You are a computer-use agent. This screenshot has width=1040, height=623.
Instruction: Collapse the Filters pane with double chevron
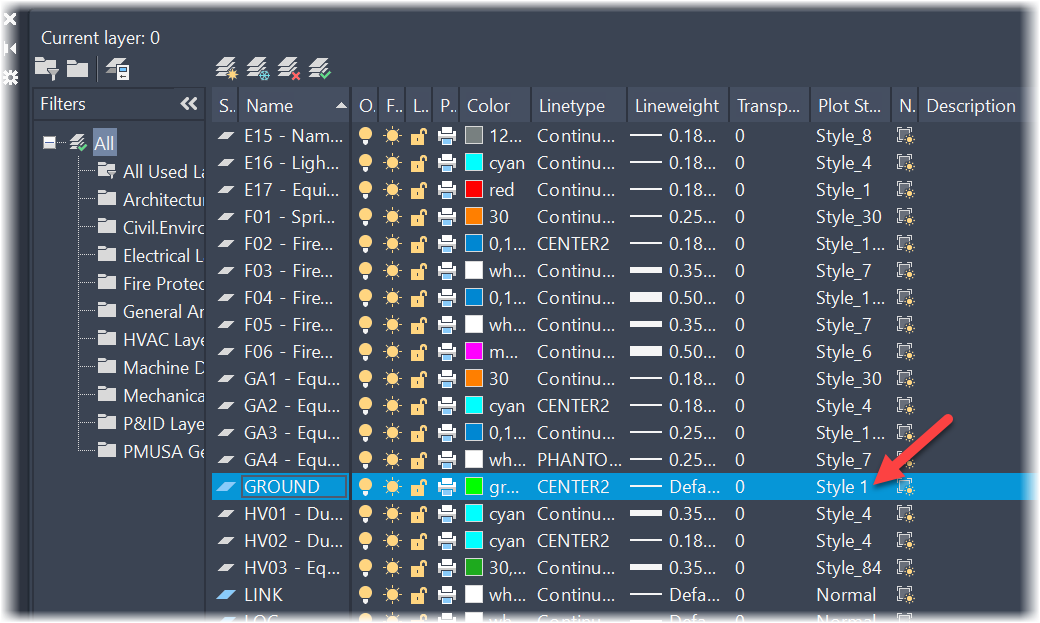click(x=189, y=104)
